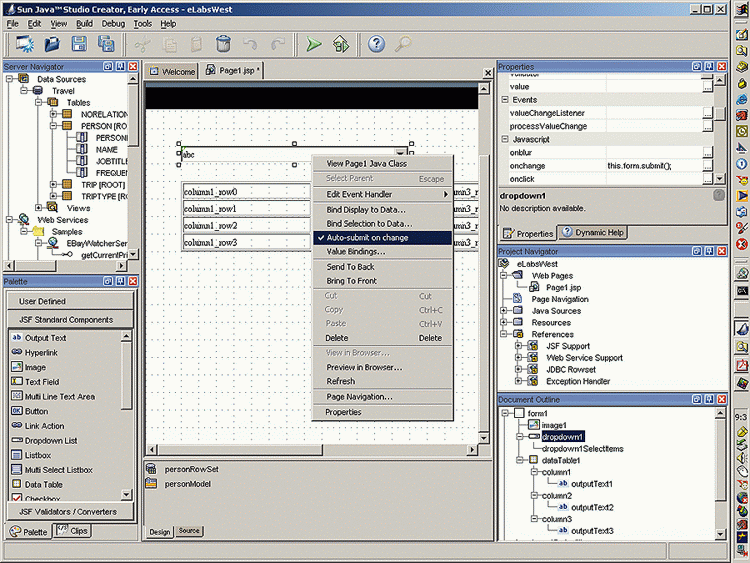This screenshot has height=563, width=750.
Task: Click the Open Project folder icon
Action: tap(52, 44)
